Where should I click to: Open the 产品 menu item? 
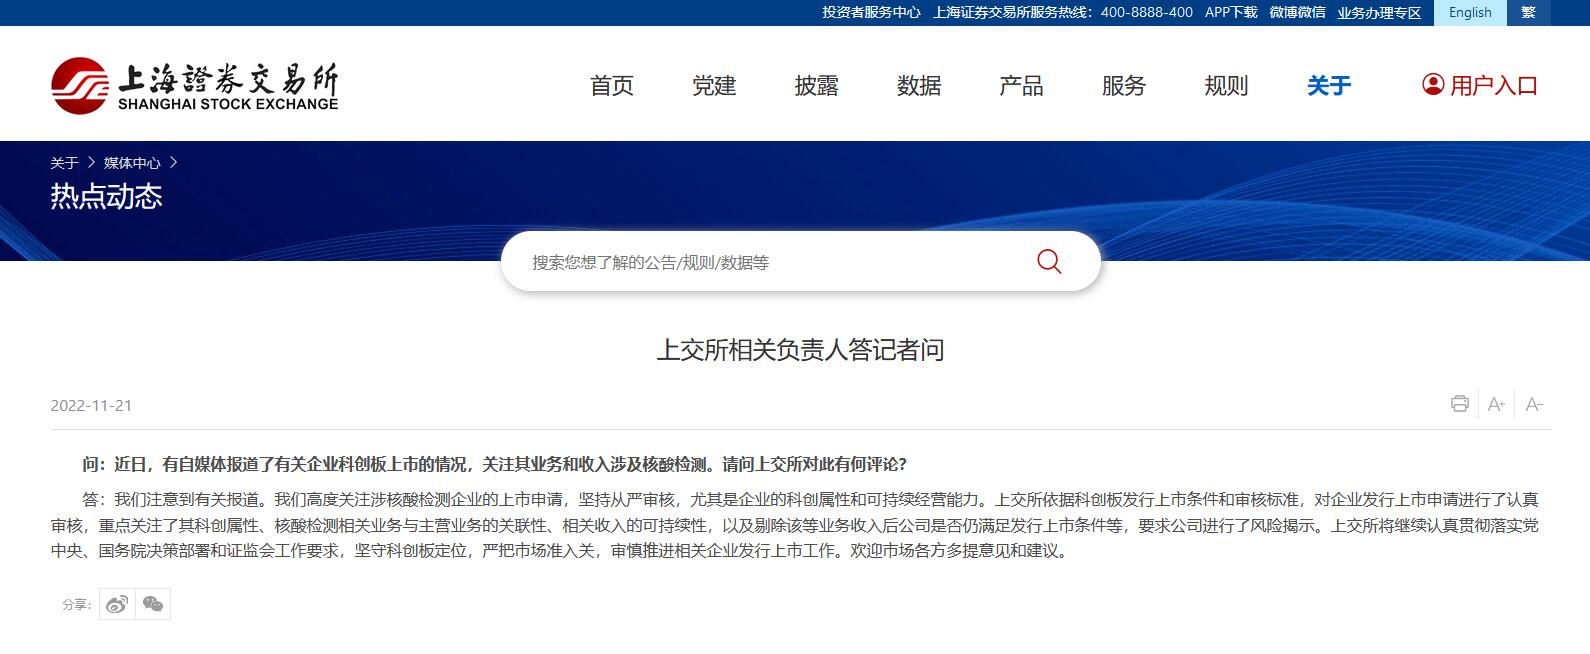pyautogui.click(x=1021, y=86)
